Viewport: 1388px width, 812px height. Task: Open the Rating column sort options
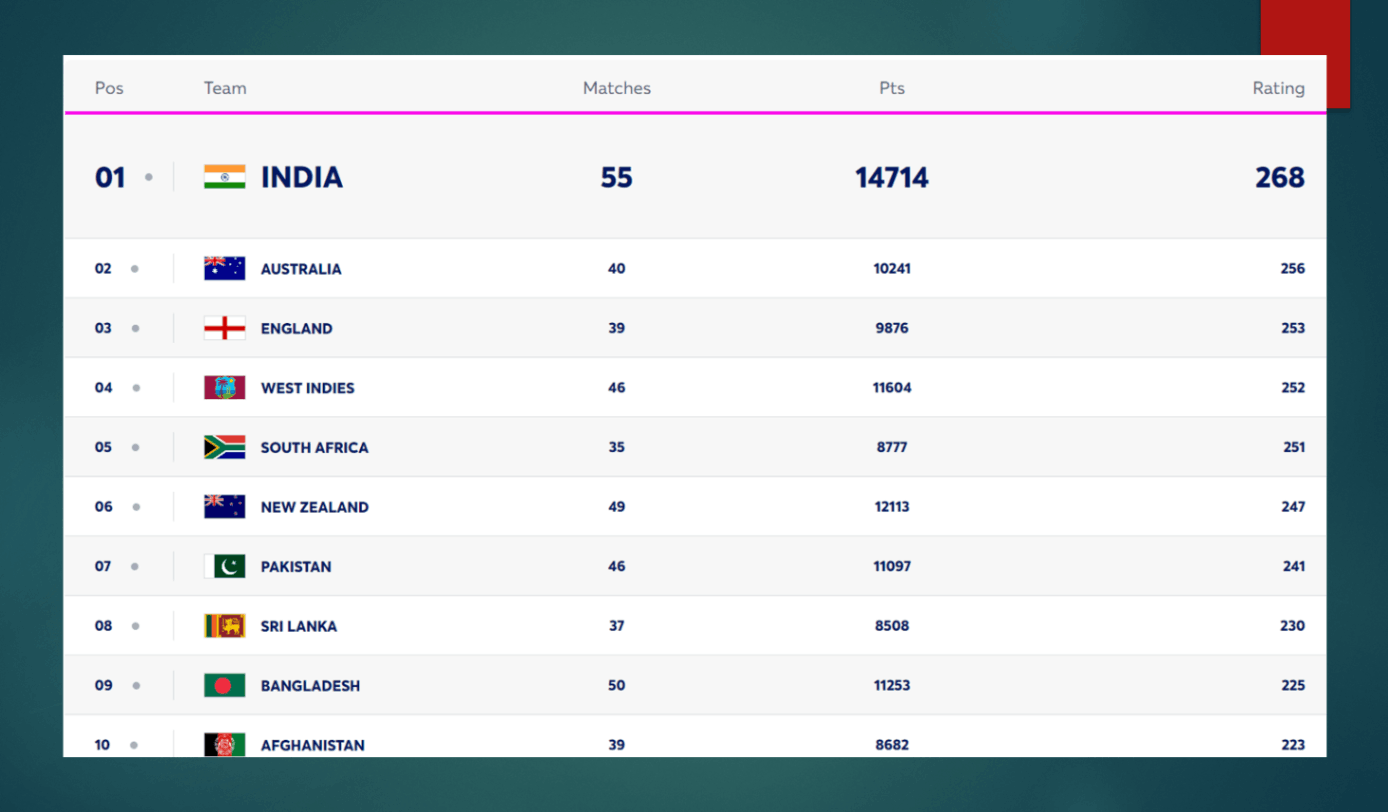[1278, 88]
